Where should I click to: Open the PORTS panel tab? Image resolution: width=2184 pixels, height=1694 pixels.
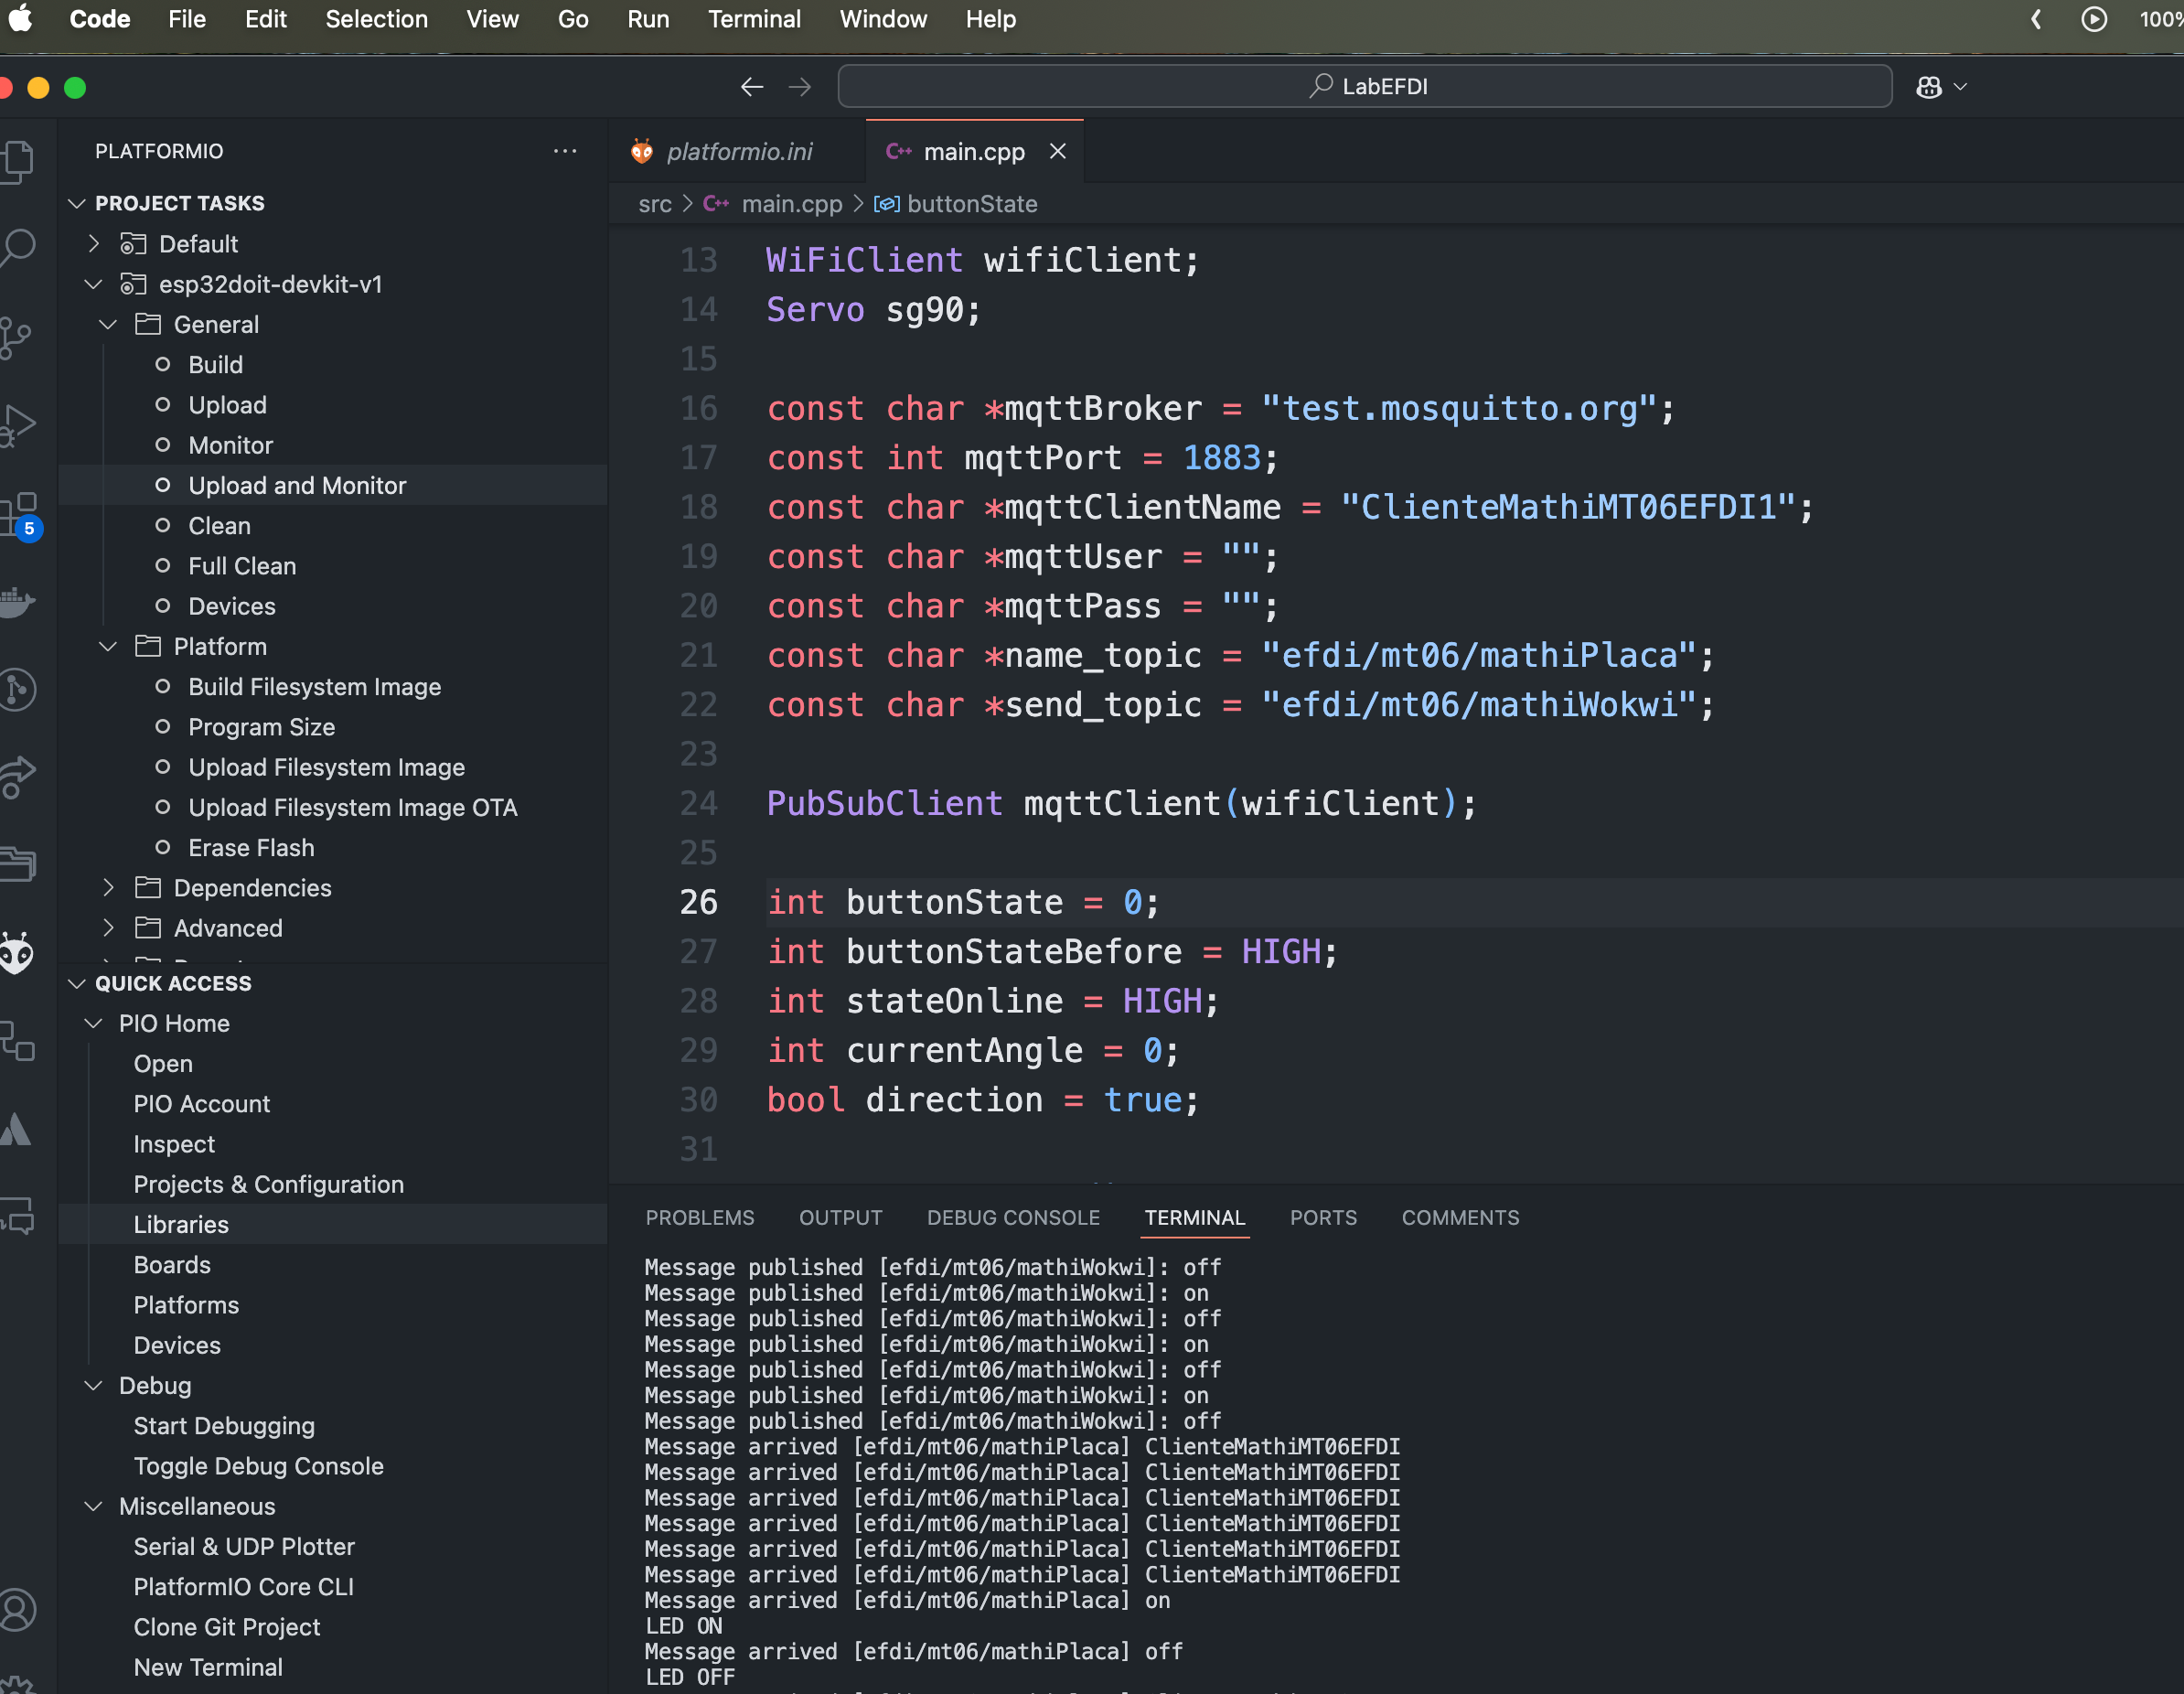(x=1323, y=1217)
